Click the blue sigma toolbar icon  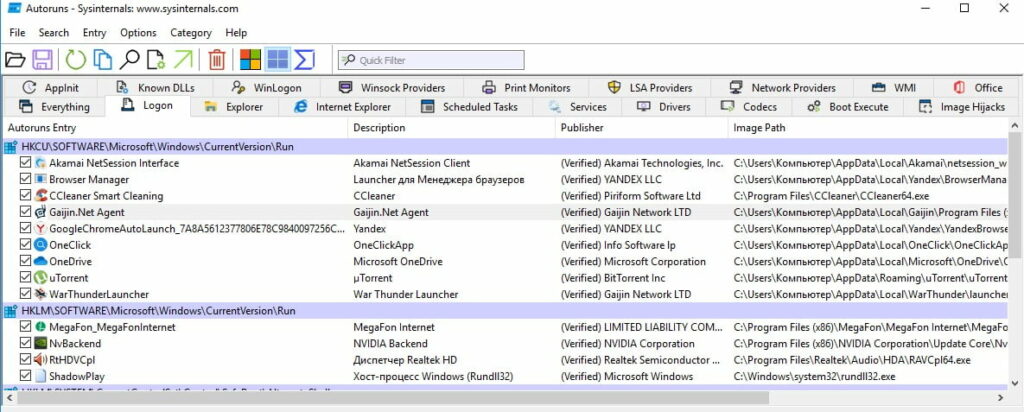tap(304, 60)
